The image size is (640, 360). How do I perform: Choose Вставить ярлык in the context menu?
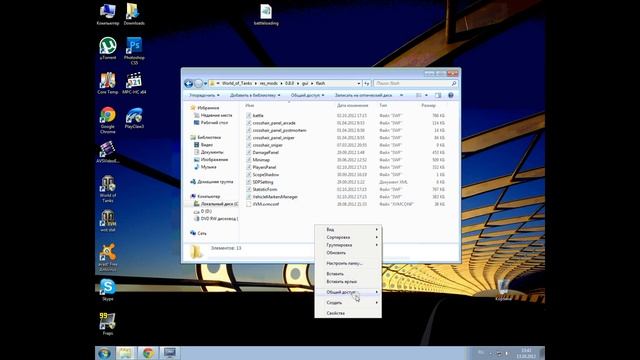348,282
